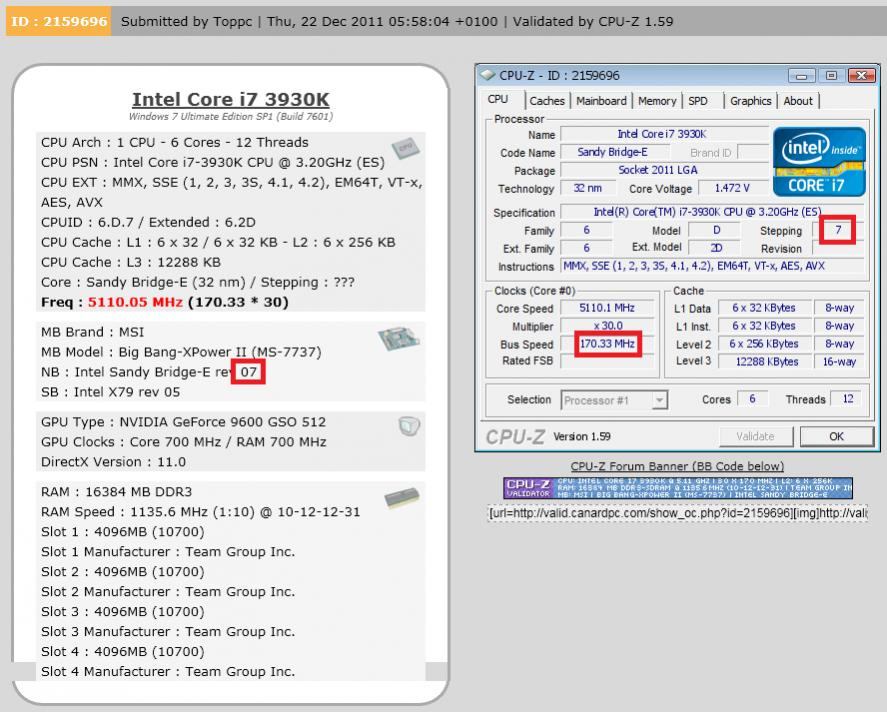Click the Cores count value 6
This screenshot has height=712, width=887.
(752, 399)
